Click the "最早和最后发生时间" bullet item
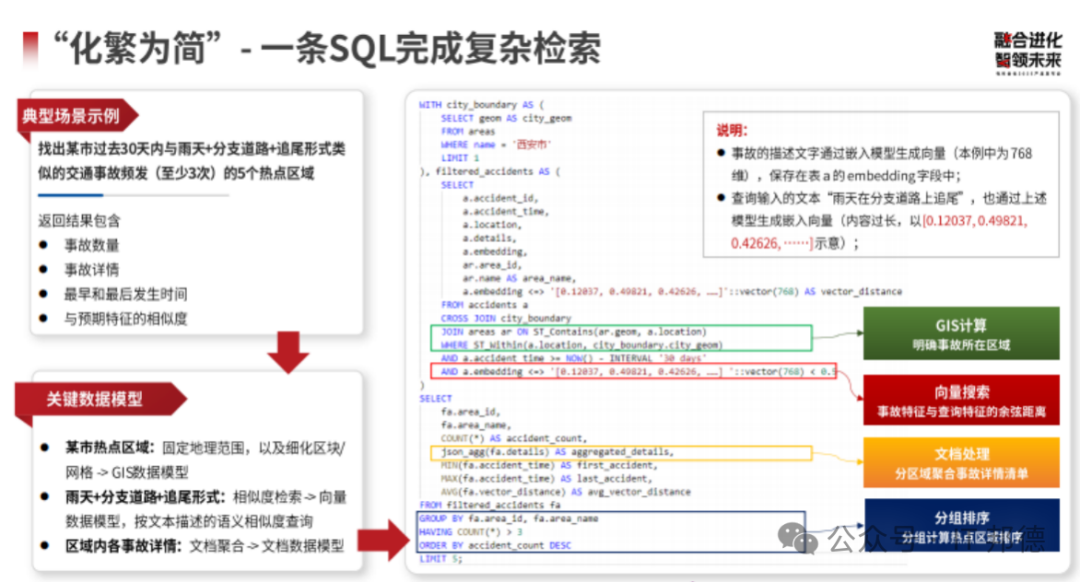Image resolution: width=1080 pixels, height=582 pixels. pos(125,294)
